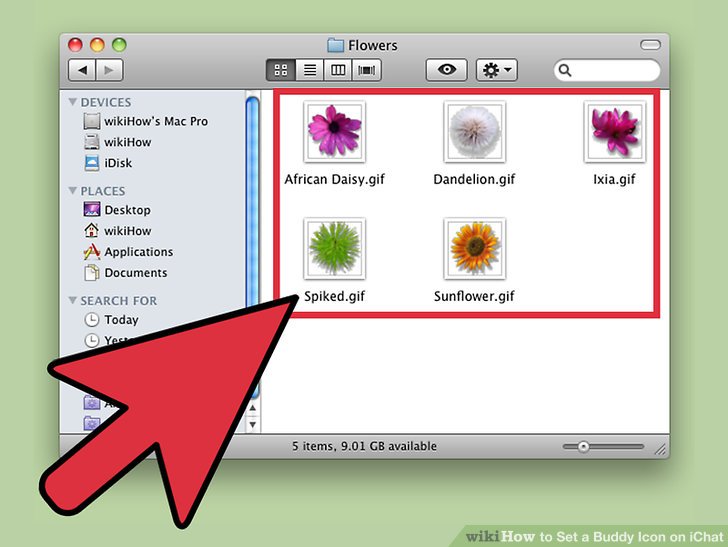Click the Applications icon in sidebar

91,252
